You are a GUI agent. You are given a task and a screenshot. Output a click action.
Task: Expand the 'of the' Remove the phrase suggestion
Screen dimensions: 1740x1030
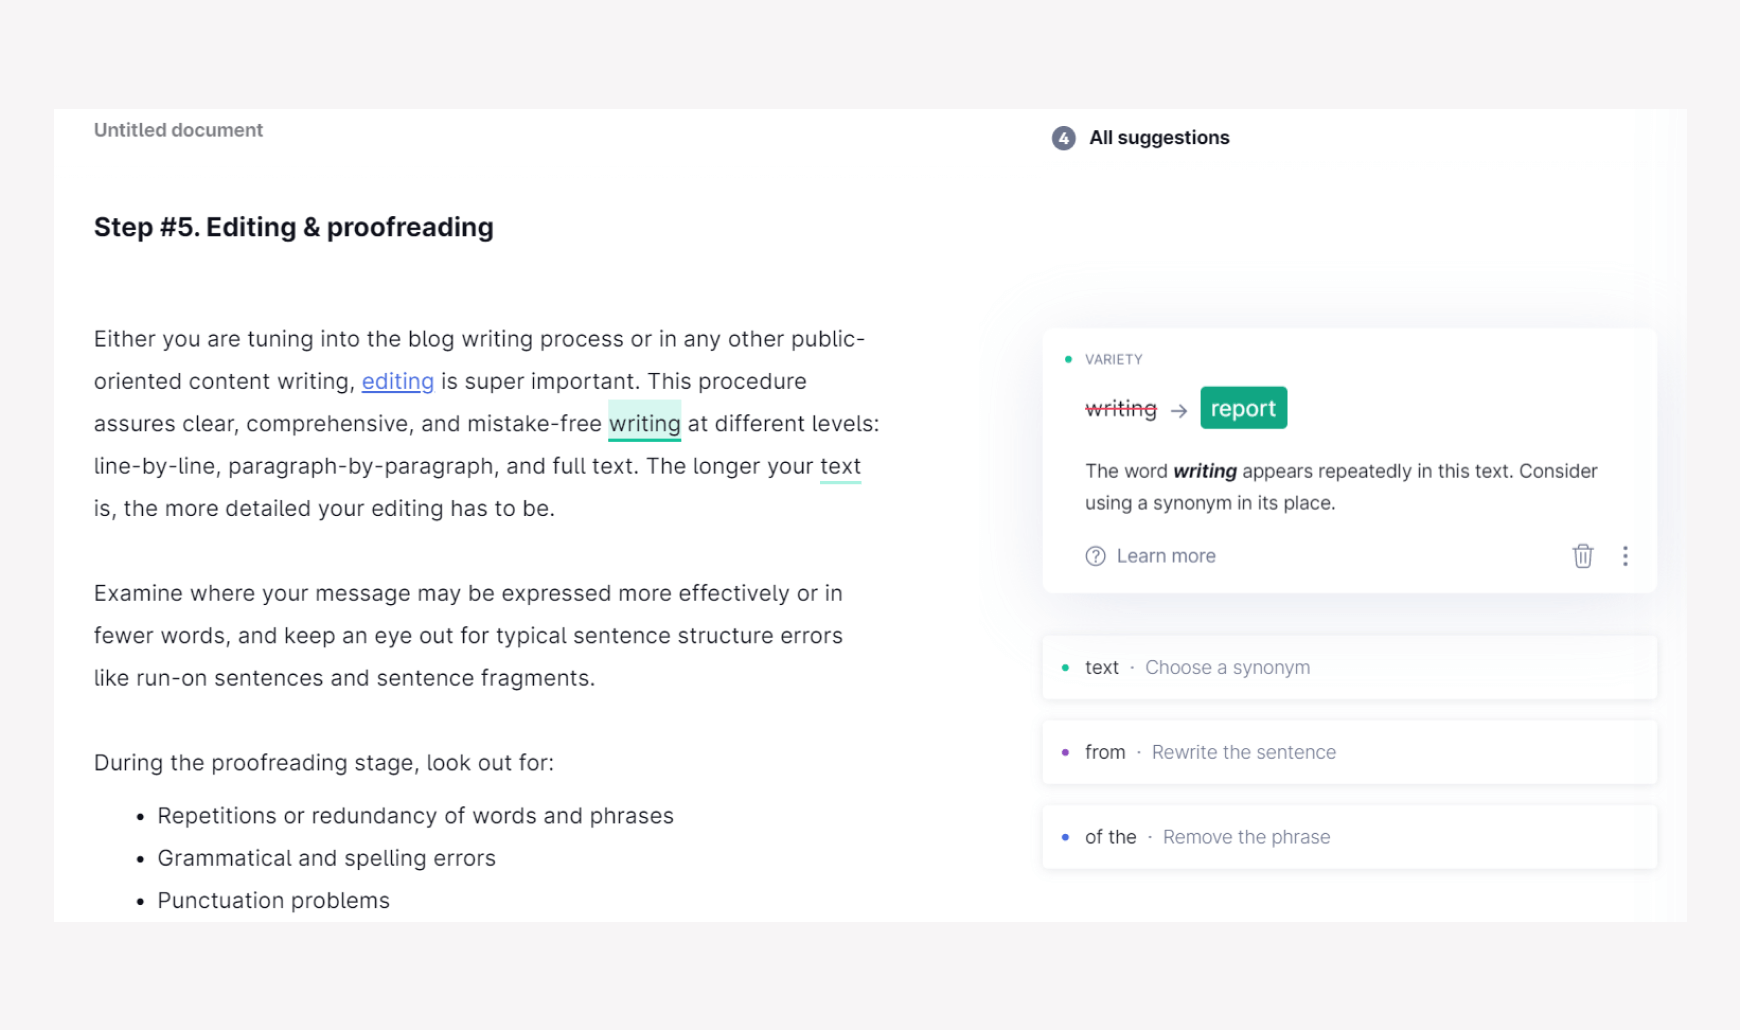1349,837
